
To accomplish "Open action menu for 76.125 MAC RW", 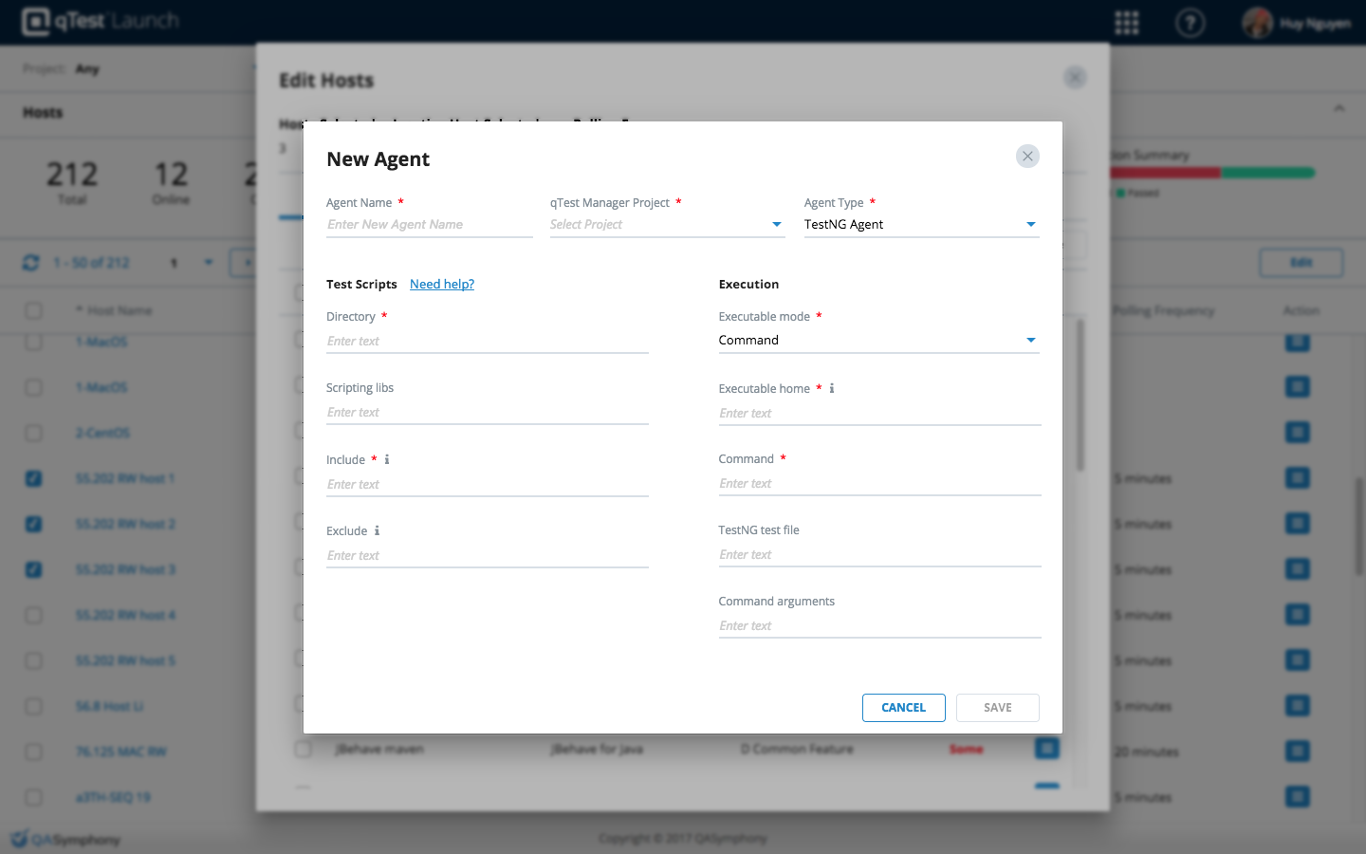I will pos(1297,751).
